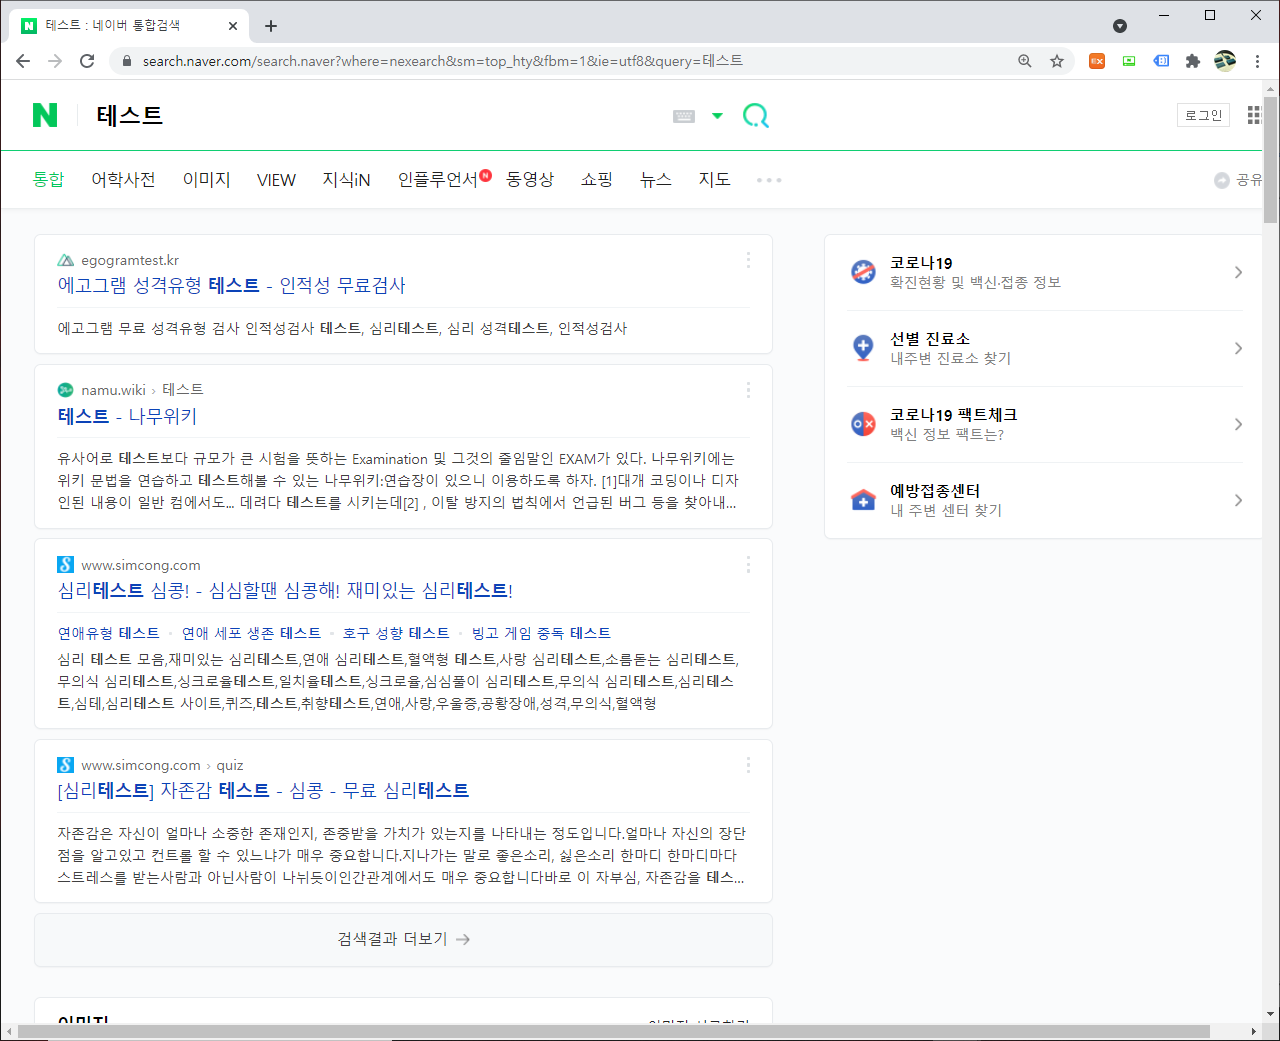Open Chrome profile avatar
The image size is (1280, 1041).
1225,61
